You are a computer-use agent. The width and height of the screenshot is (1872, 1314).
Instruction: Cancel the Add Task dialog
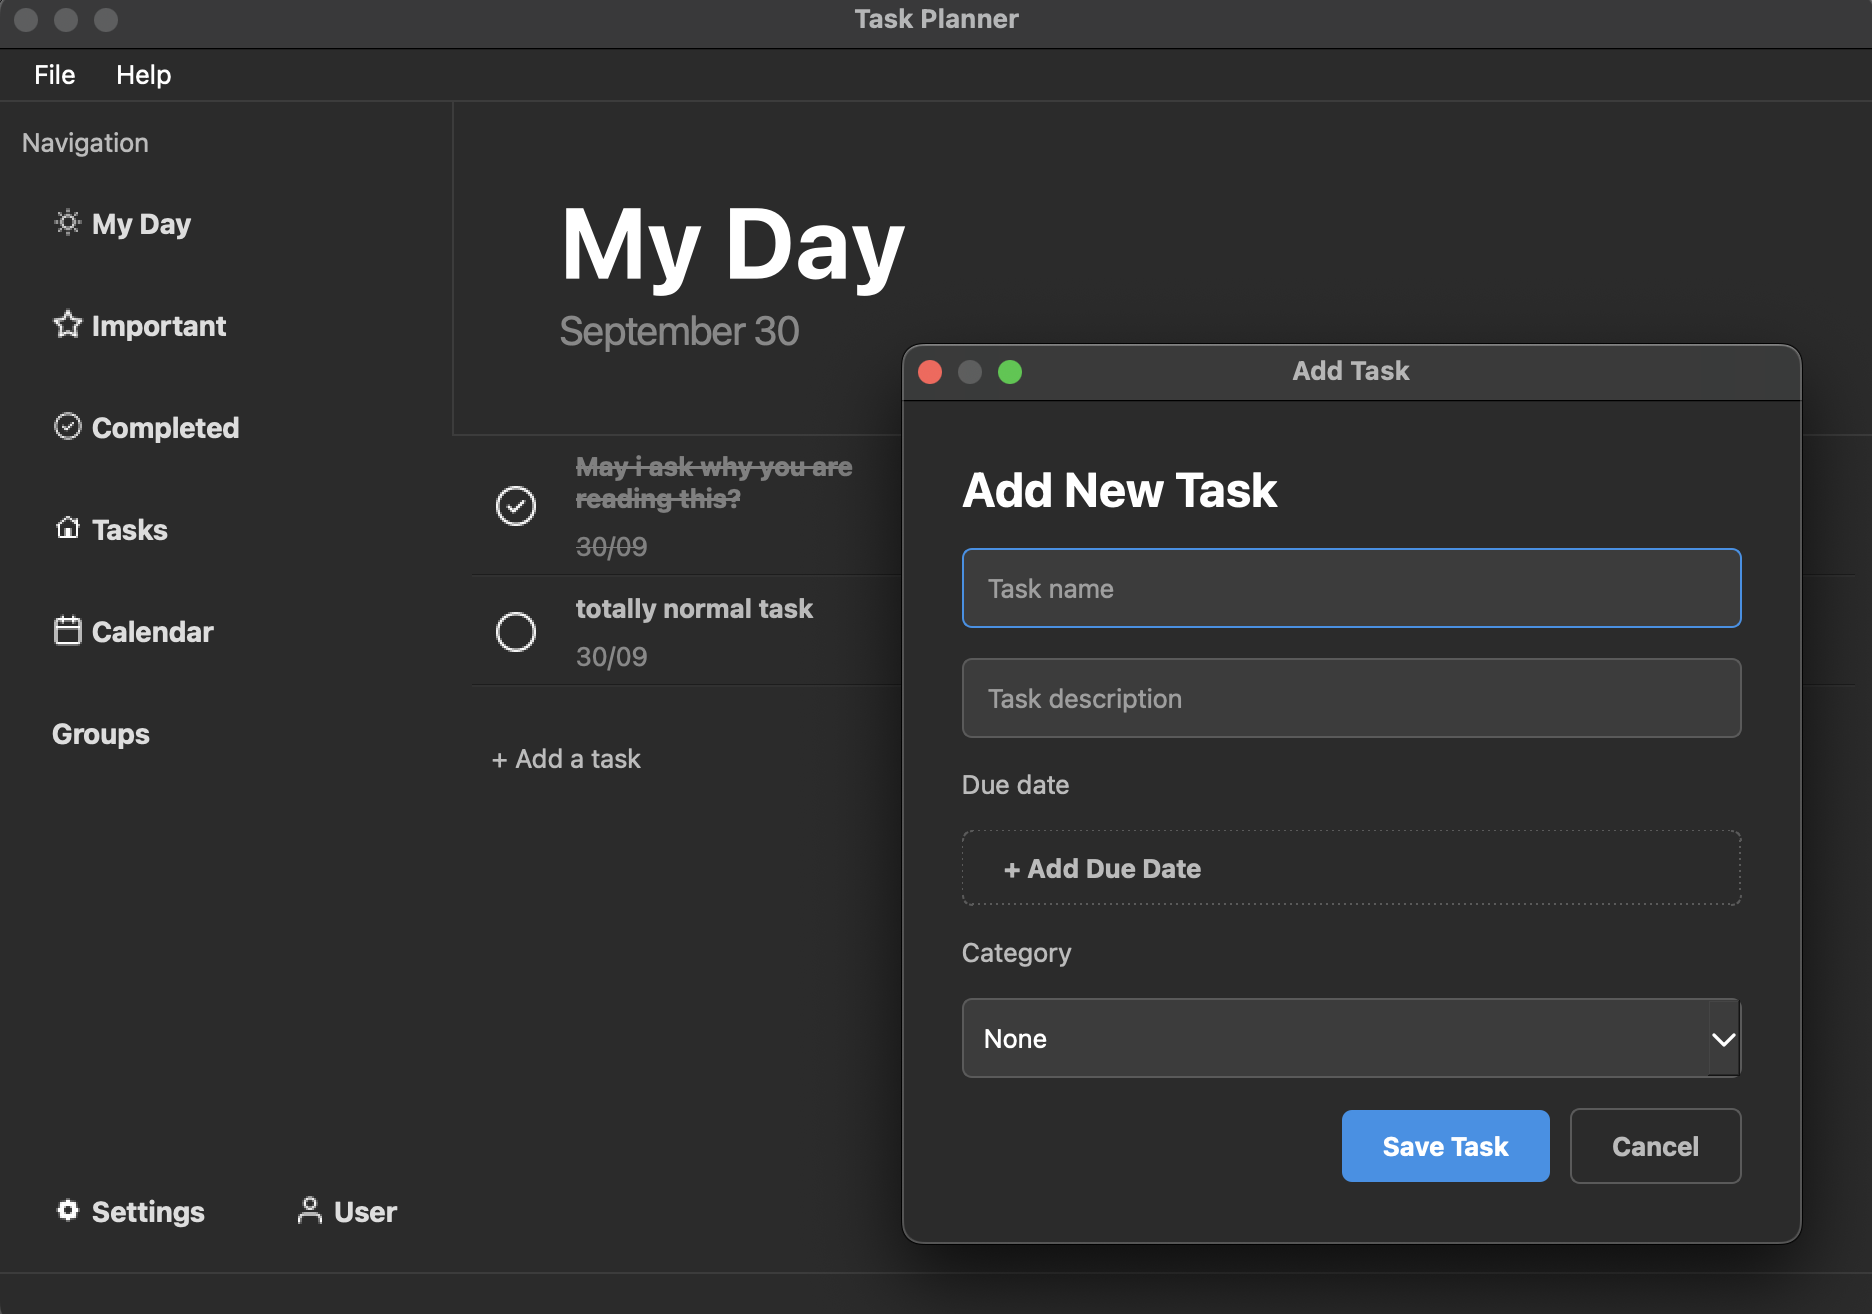coord(1655,1146)
